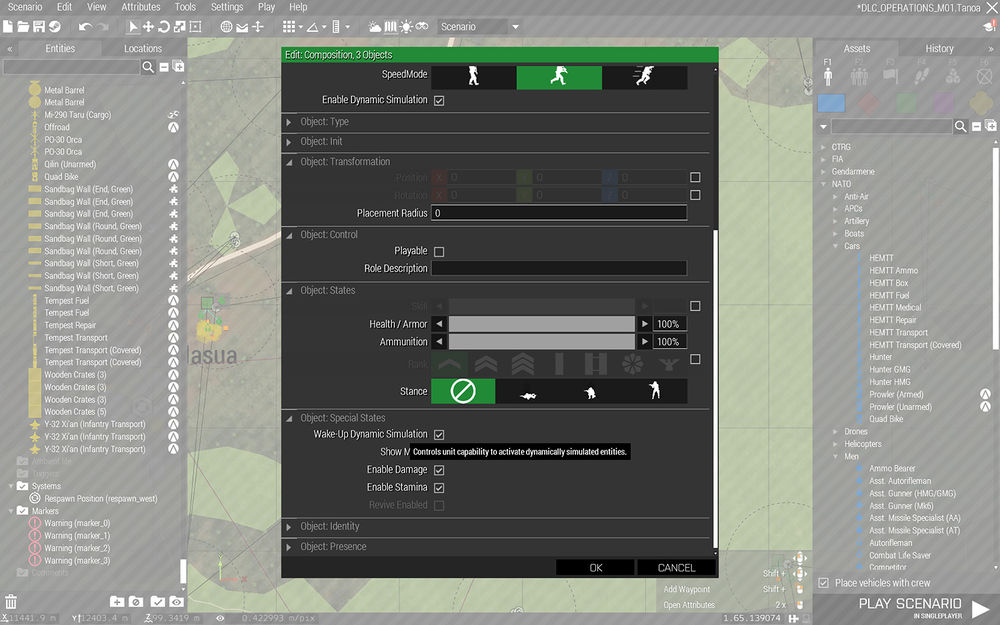Viewport: 1000px width, 625px height.
Task: Click the trash delete icon bottom-left
Action: [x=10, y=601]
